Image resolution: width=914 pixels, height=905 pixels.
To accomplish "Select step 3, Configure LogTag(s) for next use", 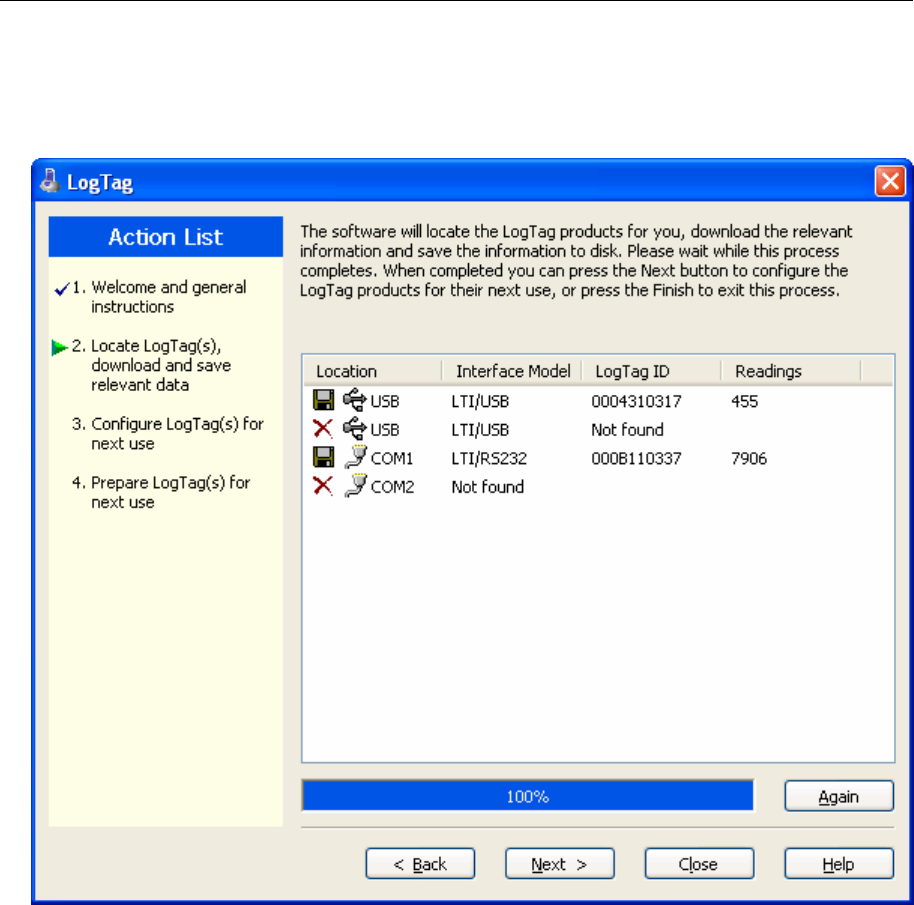I will pyautogui.click(x=168, y=434).
